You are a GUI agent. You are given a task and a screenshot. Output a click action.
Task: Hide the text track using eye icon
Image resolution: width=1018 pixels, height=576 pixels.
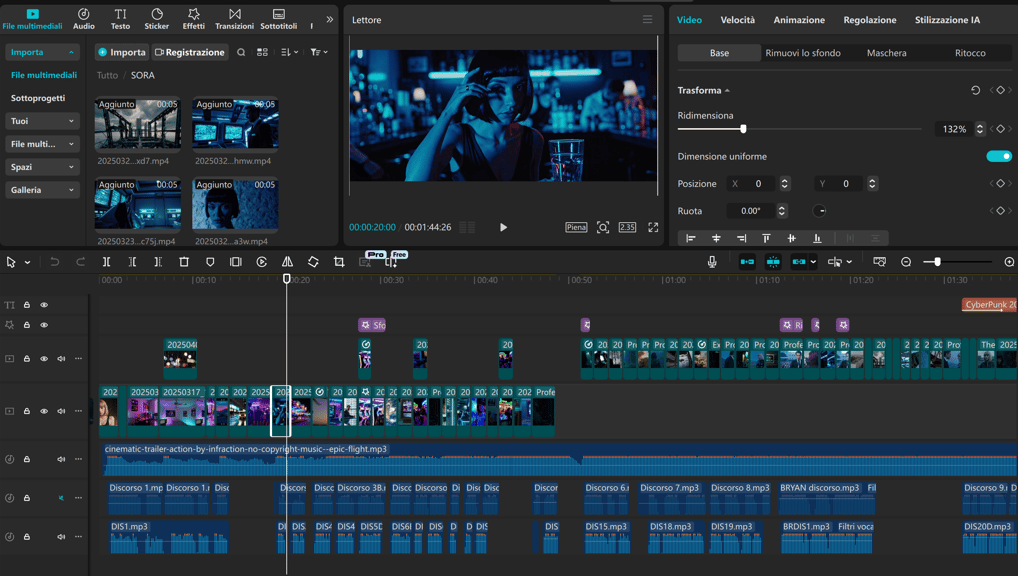(x=44, y=305)
